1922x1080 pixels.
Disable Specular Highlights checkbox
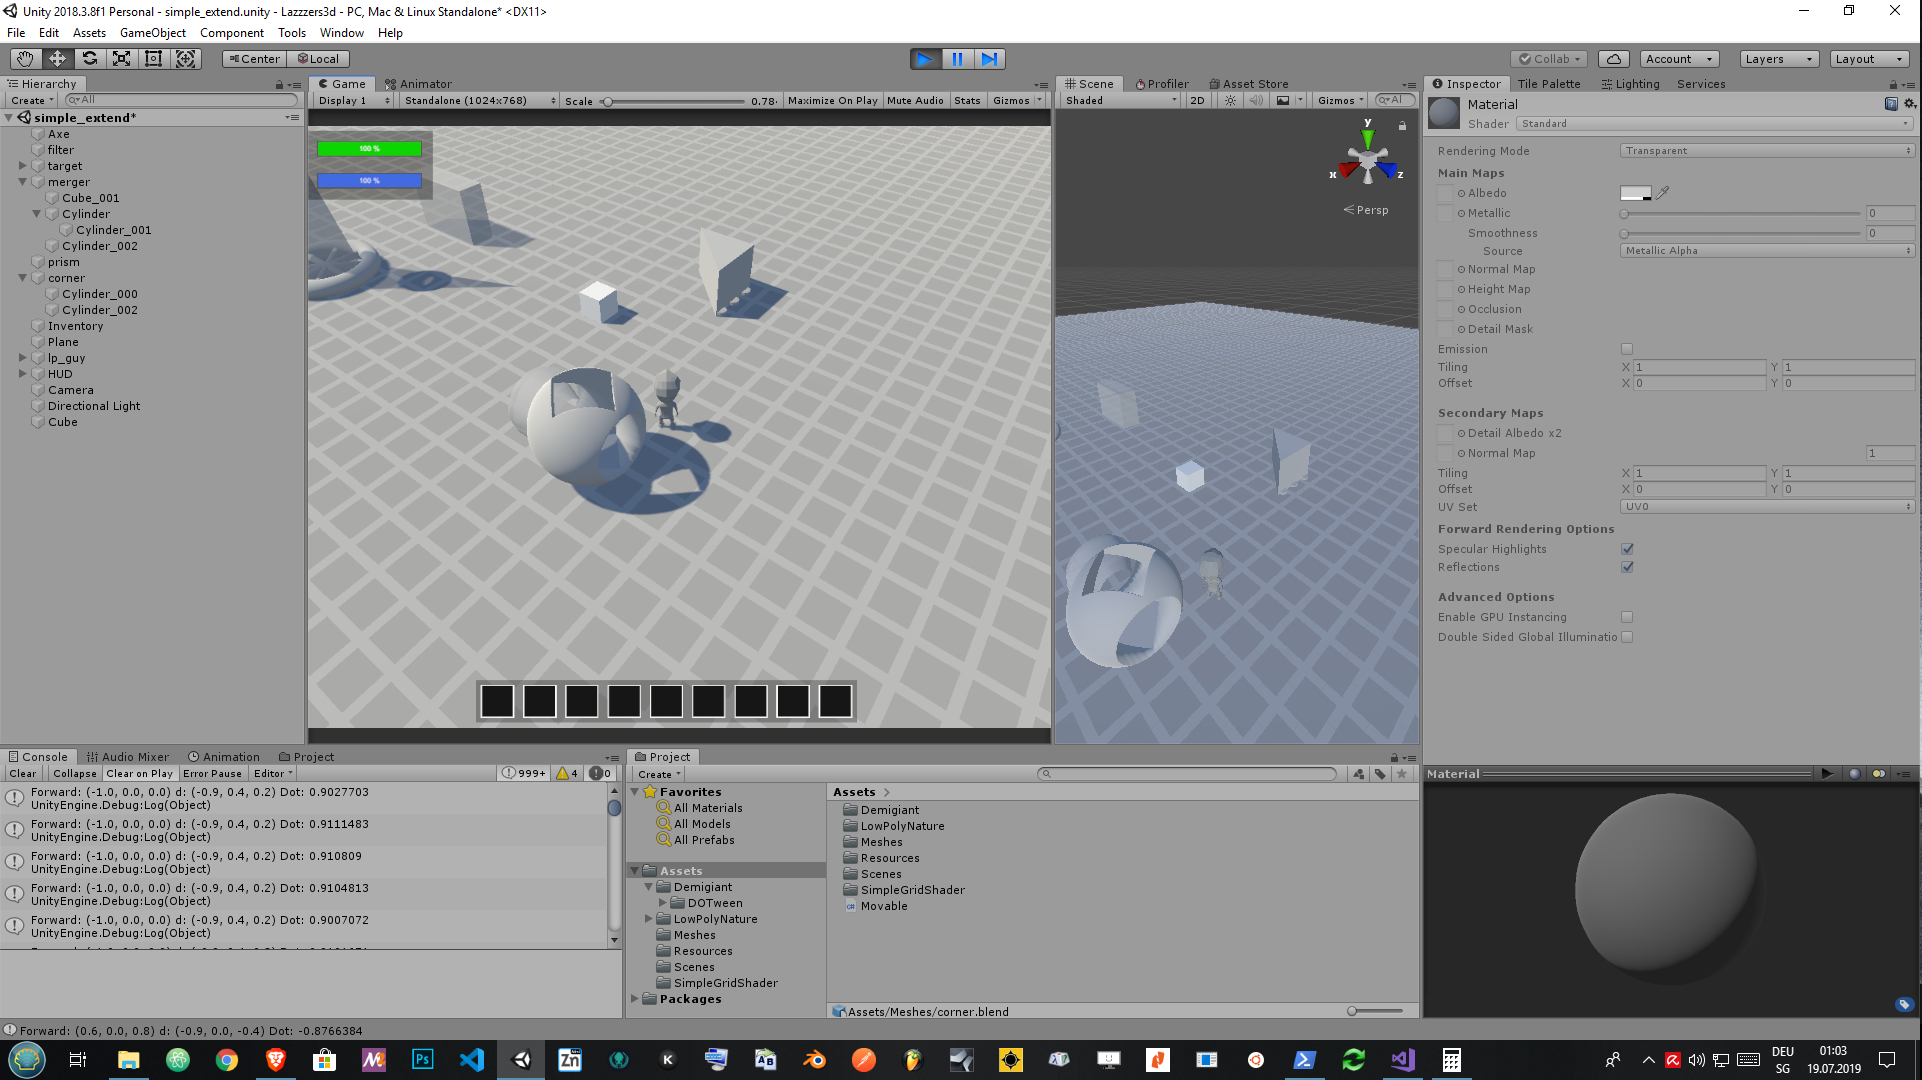click(x=1627, y=549)
